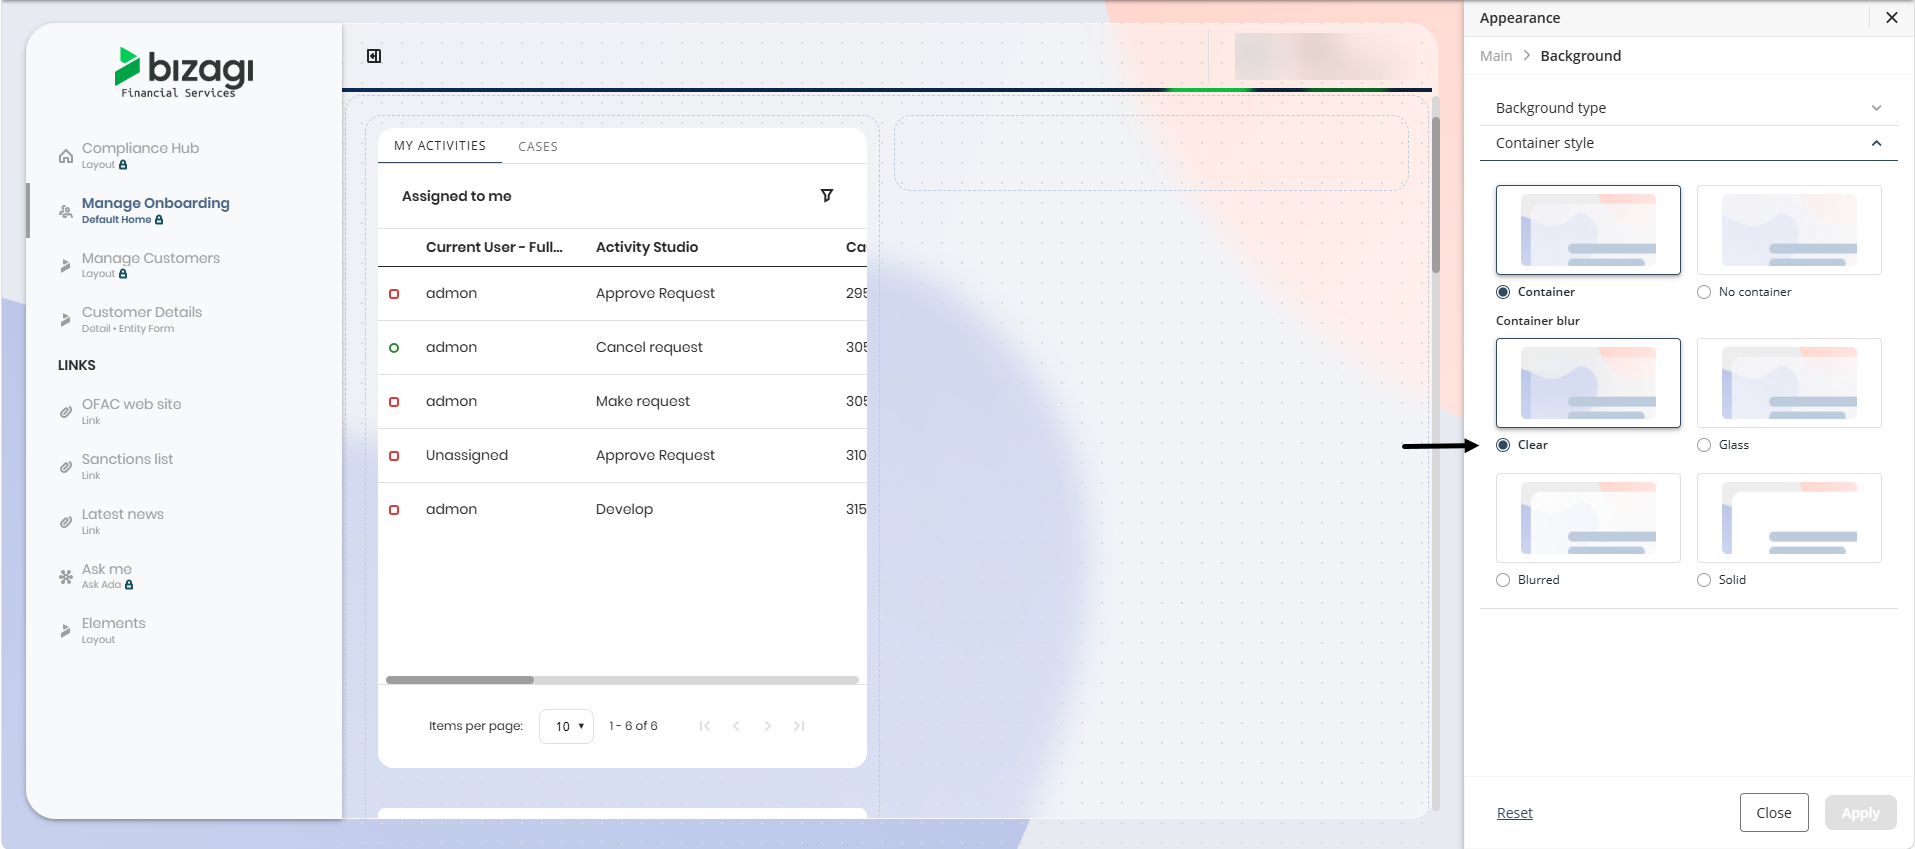
Task: Open the filter icon for Assigned to me
Action: coord(827,196)
